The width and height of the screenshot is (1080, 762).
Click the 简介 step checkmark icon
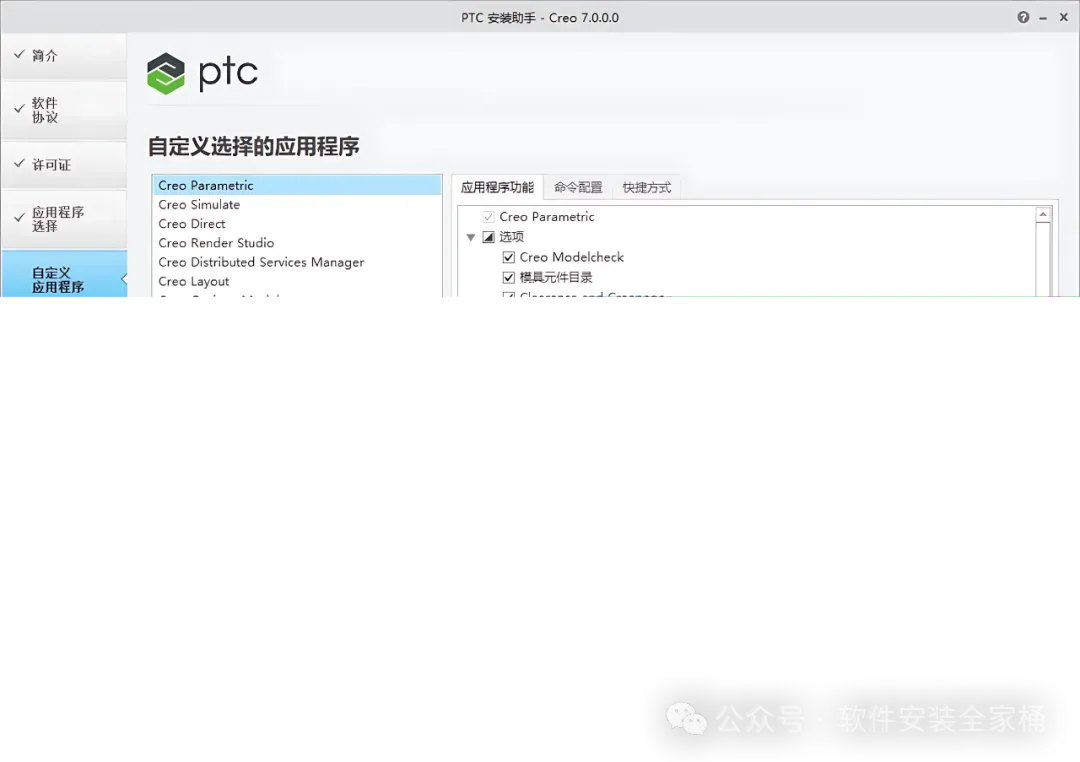(19, 54)
